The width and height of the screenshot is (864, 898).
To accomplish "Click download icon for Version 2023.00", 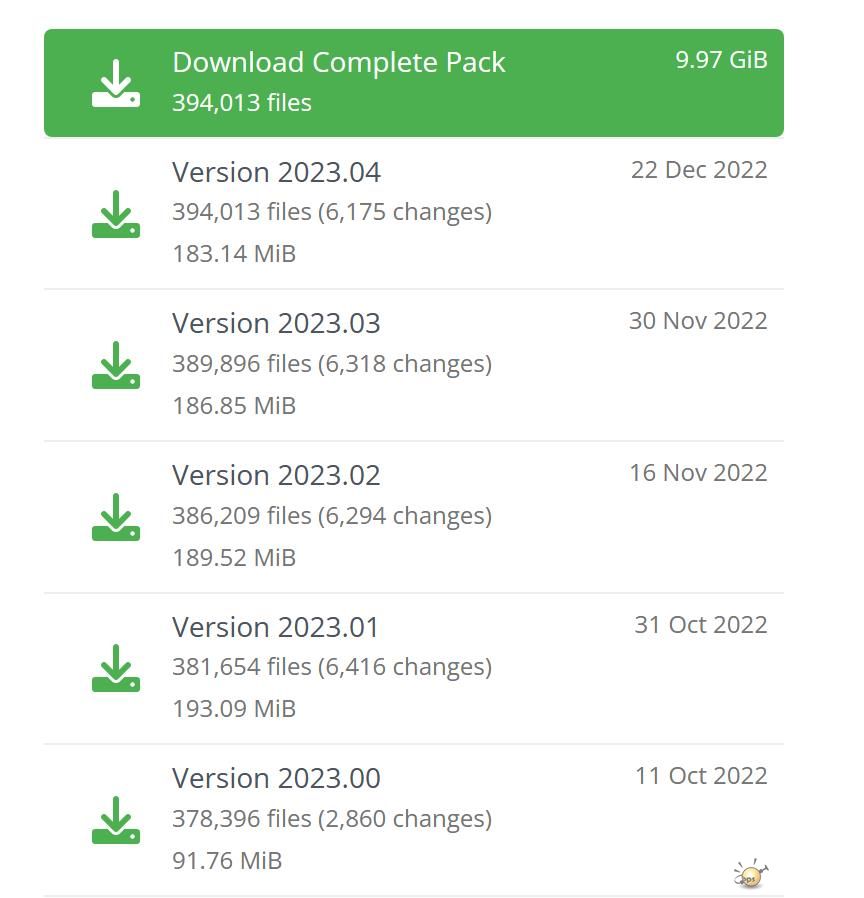I will pos(116,820).
